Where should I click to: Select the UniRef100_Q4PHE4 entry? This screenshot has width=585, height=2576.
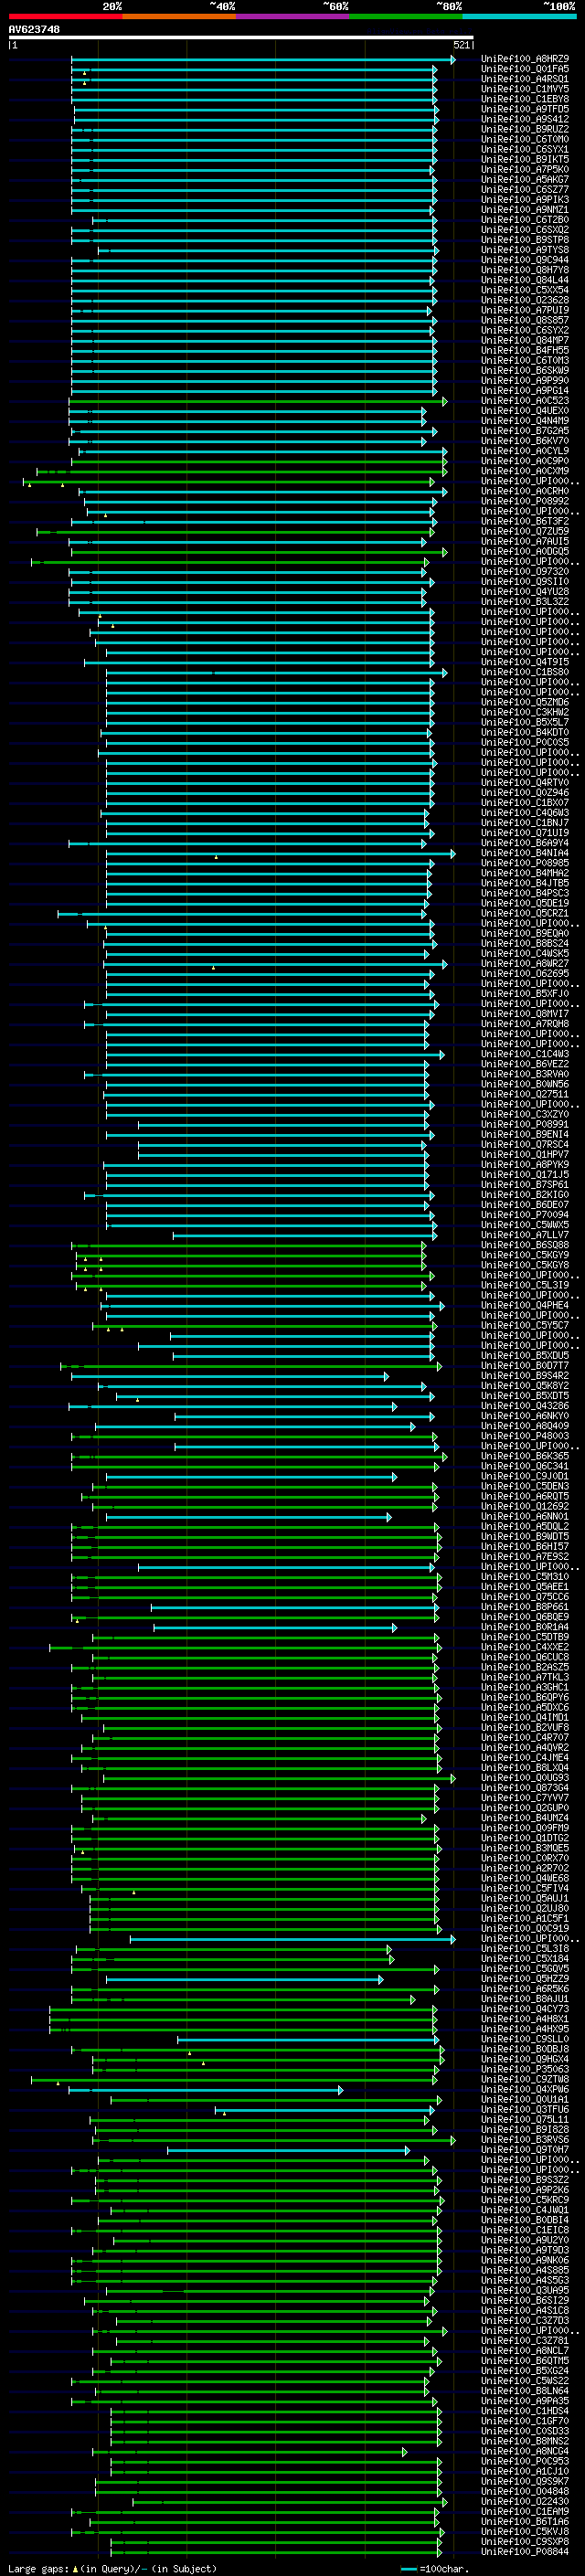525,1305
